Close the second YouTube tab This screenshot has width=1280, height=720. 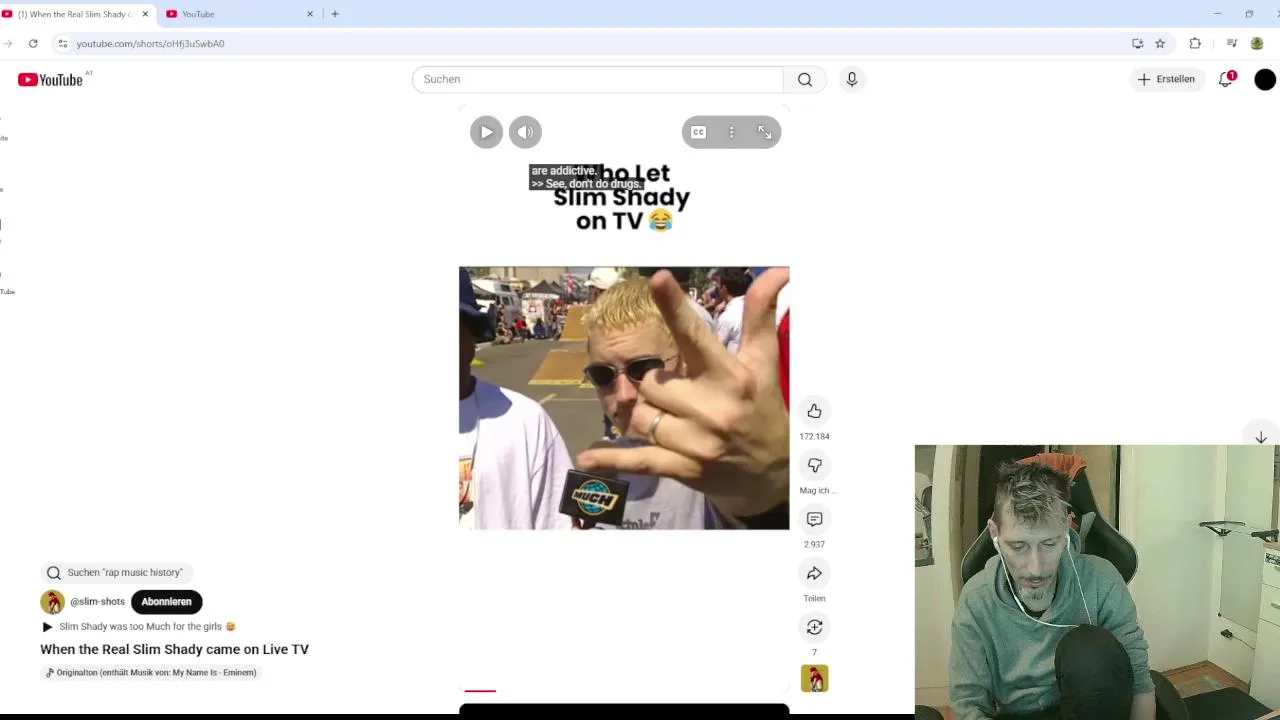pos(309,14)
